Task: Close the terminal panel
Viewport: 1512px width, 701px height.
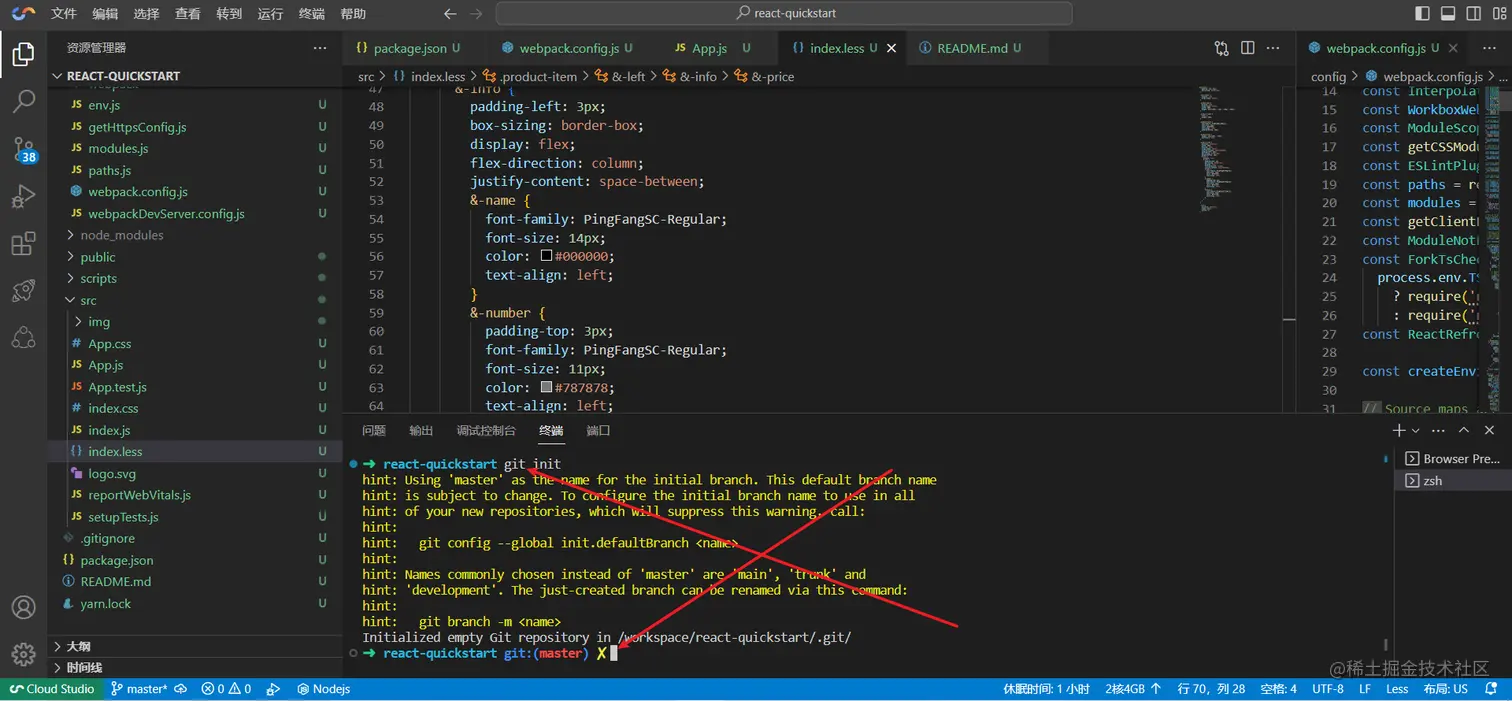Action: [x=1490, y=430]
